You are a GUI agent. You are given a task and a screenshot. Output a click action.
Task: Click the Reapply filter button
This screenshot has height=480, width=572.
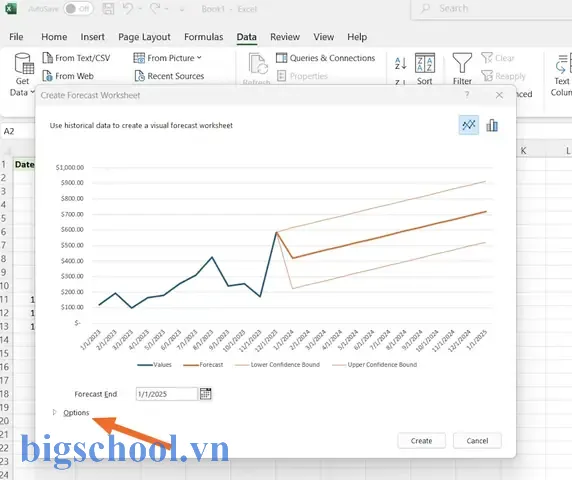(x=503, y=76)
